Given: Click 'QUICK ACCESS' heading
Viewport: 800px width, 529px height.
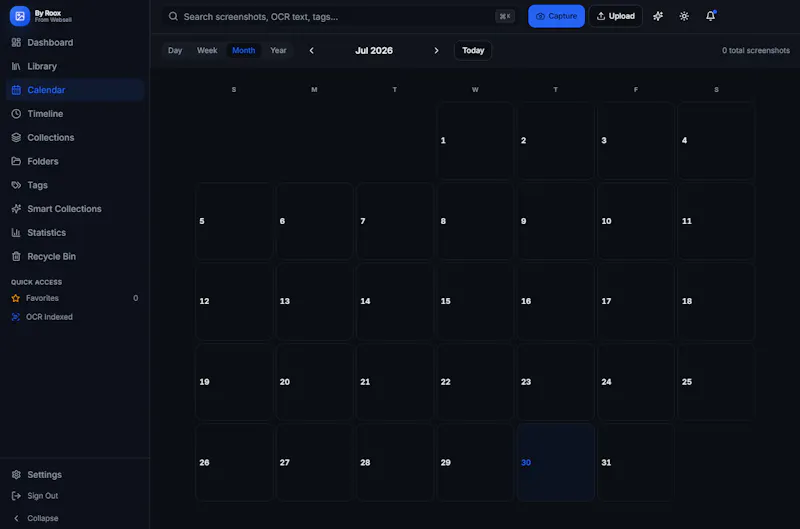Looking at the screenshot, I should coord(36,282).
